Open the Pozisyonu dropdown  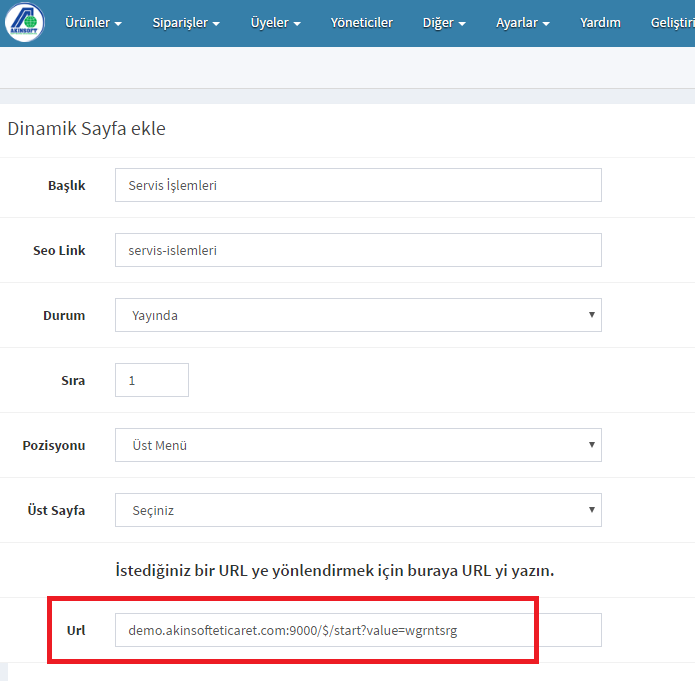(x=358, y=445)
